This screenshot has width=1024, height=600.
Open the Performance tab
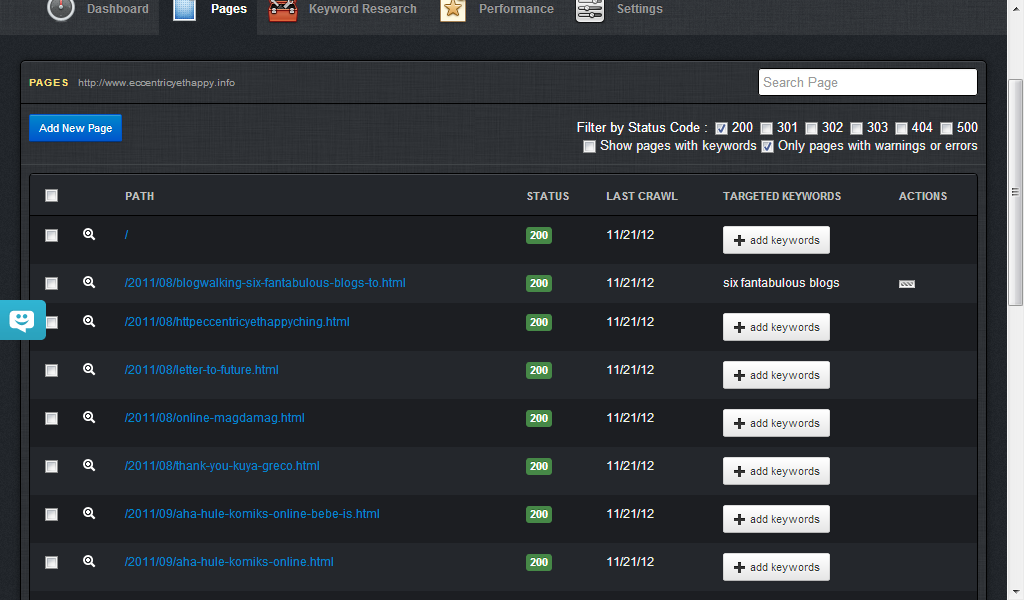(516, 9)
